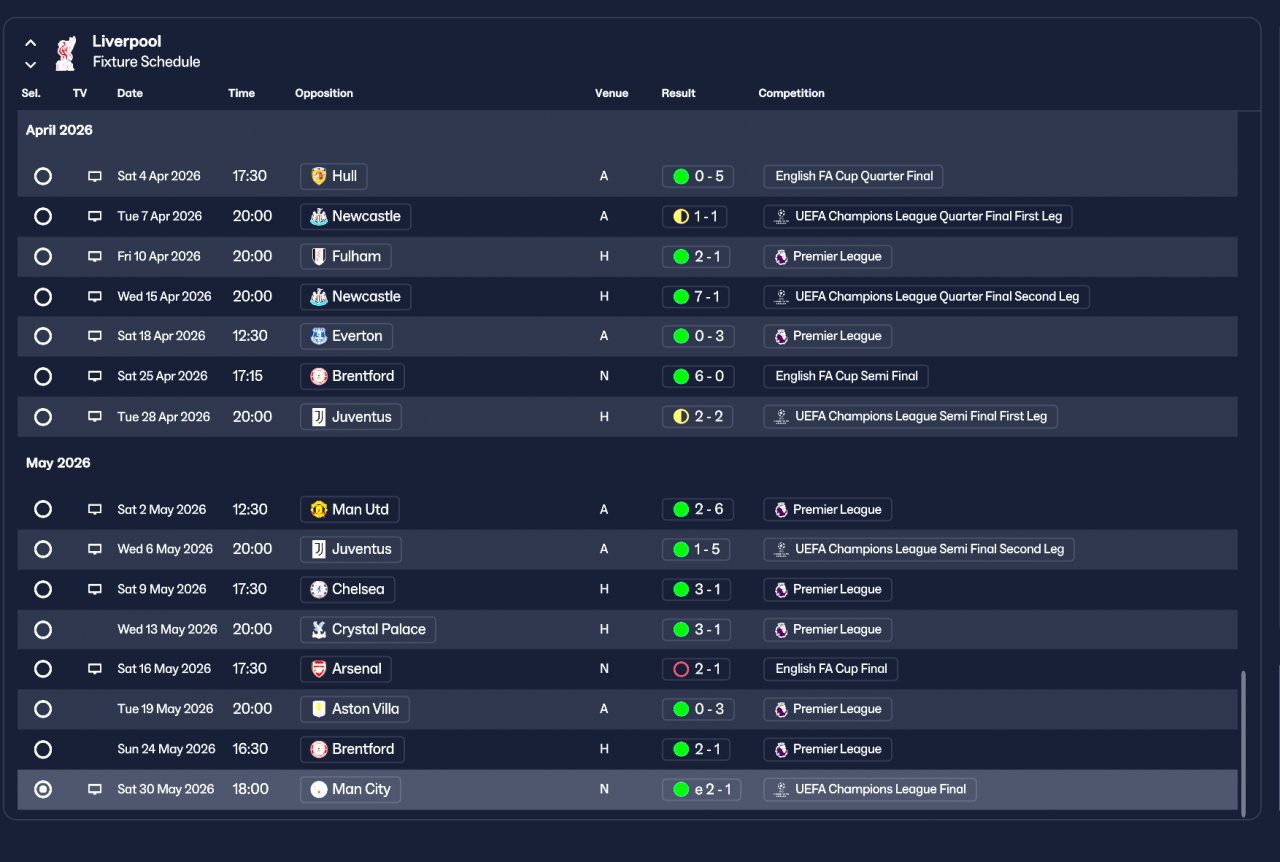This screenshot has width=1280, height=862.
Task: Click TV icon for Man Utd match
Action: click(95, 509)
